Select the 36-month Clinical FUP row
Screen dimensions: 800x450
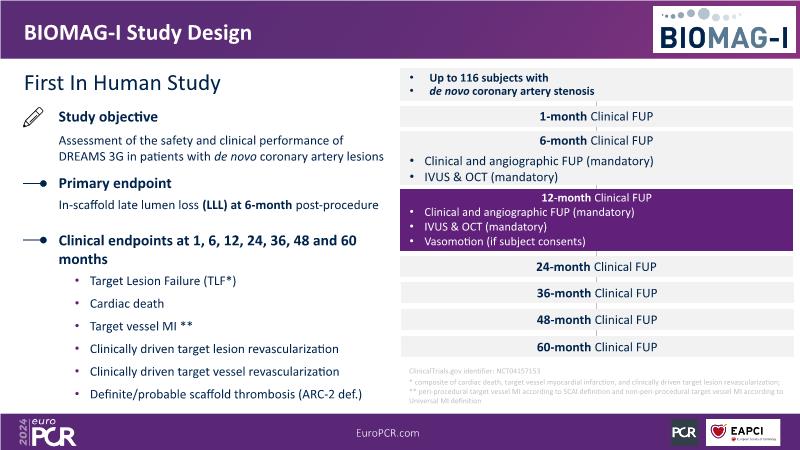[596, 294]
